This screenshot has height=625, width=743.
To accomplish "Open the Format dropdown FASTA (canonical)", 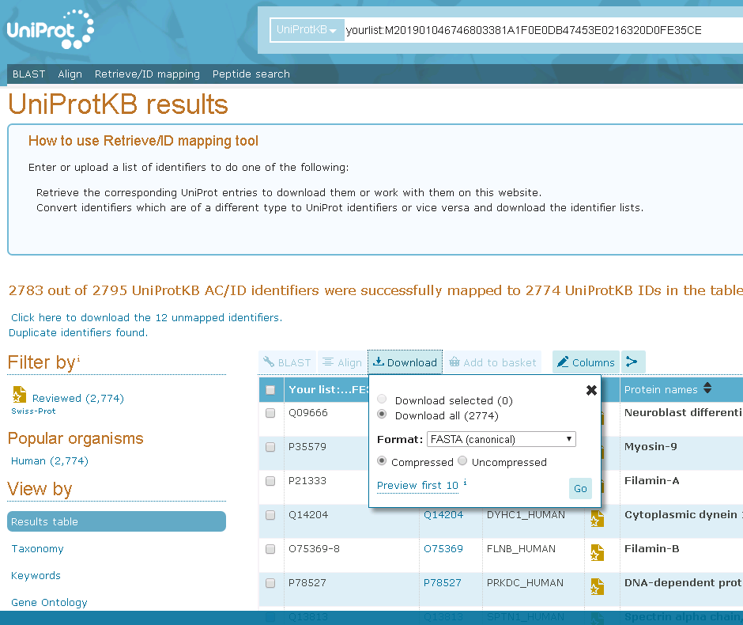I will 501,439.
